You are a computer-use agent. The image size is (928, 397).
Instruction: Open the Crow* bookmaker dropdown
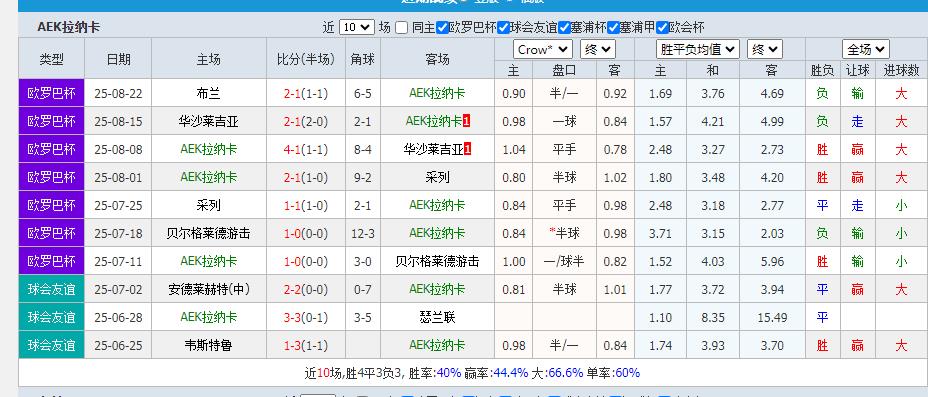(543, 49)
